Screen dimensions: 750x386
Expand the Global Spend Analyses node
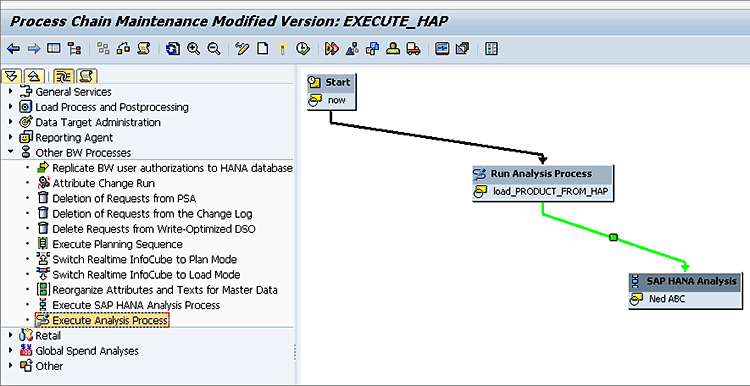pos(11,351)
